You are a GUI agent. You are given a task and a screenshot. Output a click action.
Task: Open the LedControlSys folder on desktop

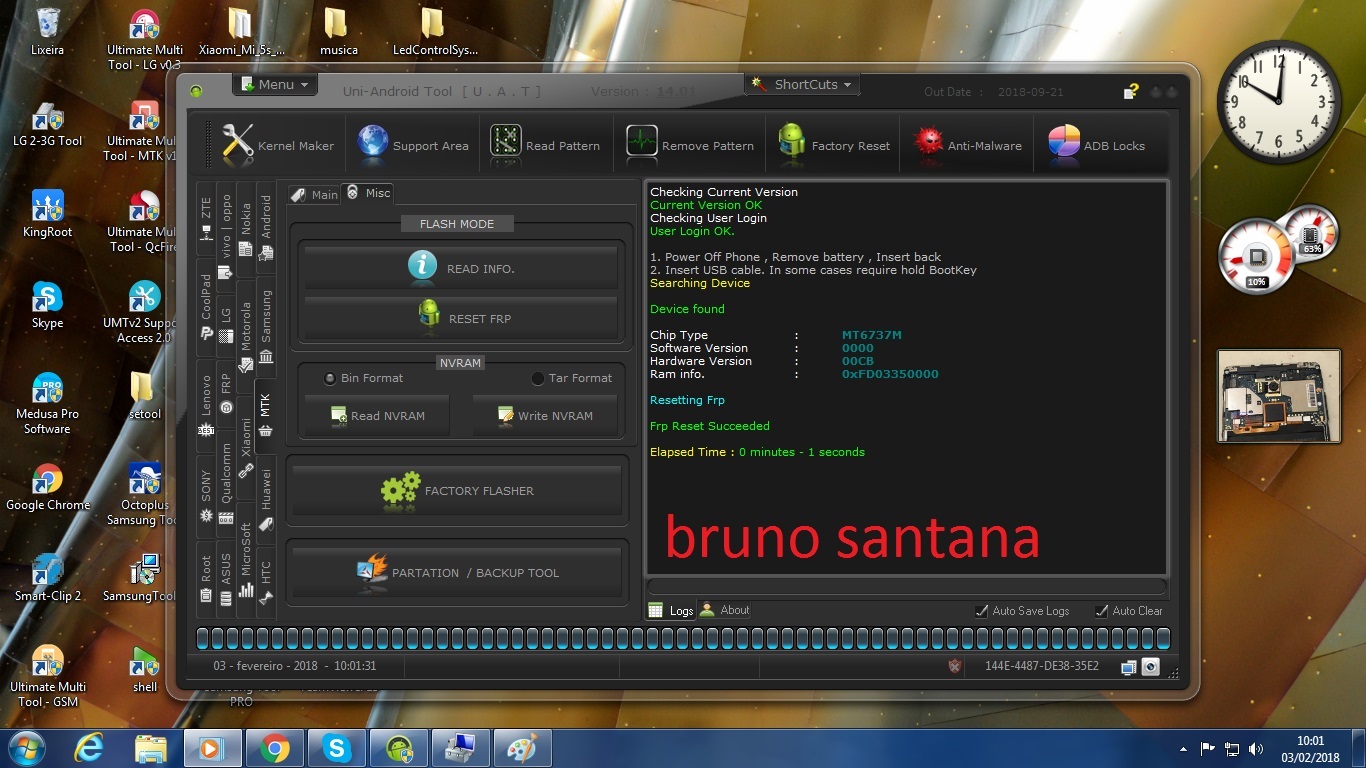pyautogui.click(x=434, y=32)
